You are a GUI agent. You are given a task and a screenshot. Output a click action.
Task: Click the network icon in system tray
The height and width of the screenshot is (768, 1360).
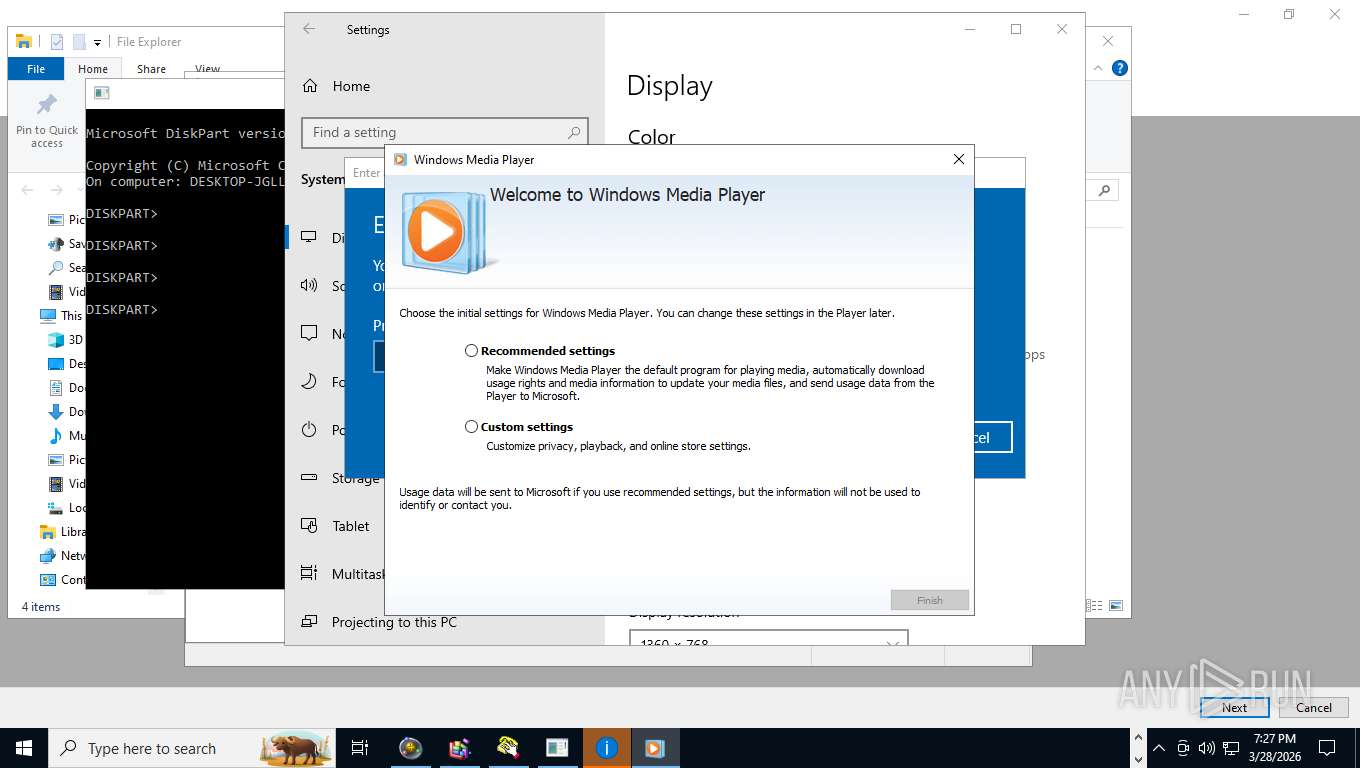click(x=1231, y=748)
